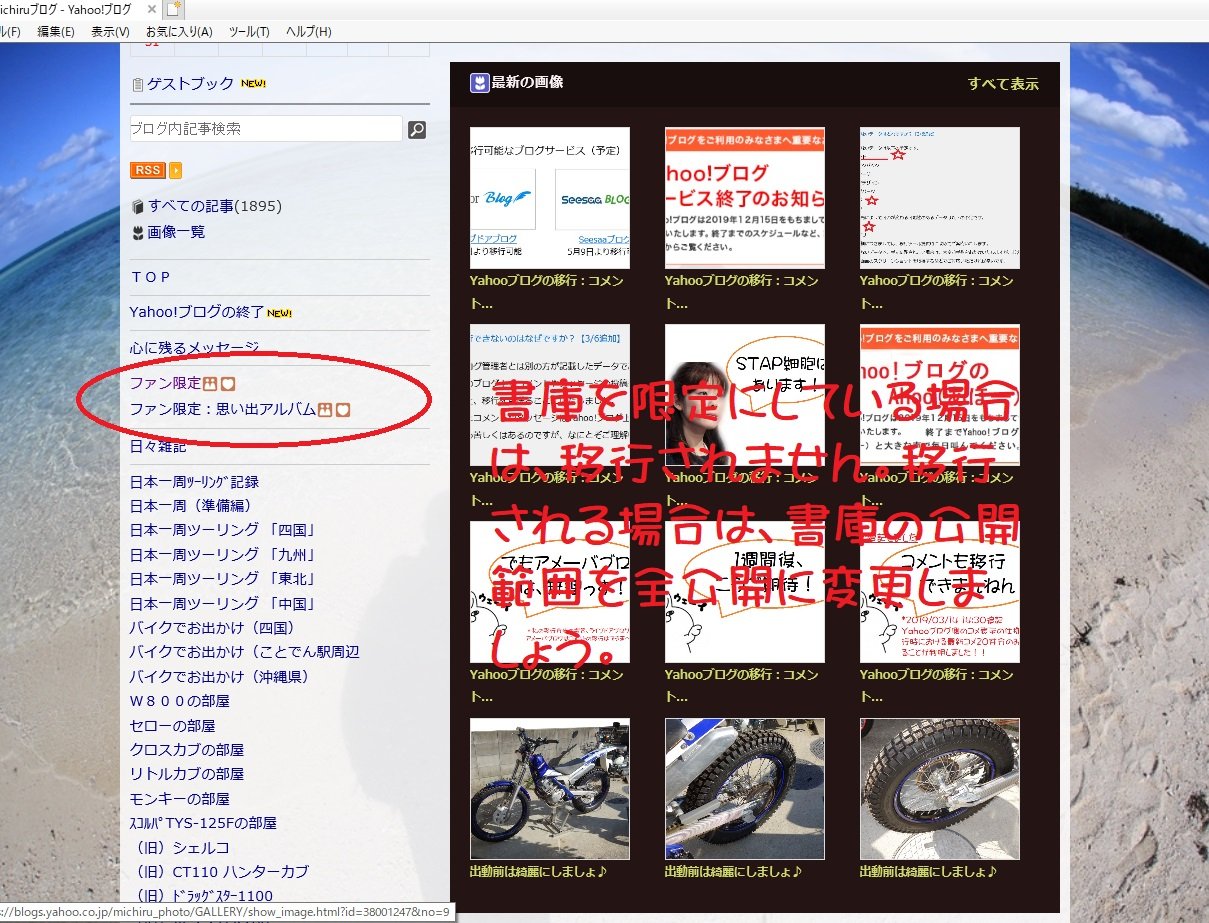Open the blue trials motorcycle photo thumbnail
Screen dimensions: 1209x923
(x=550, y=789)
